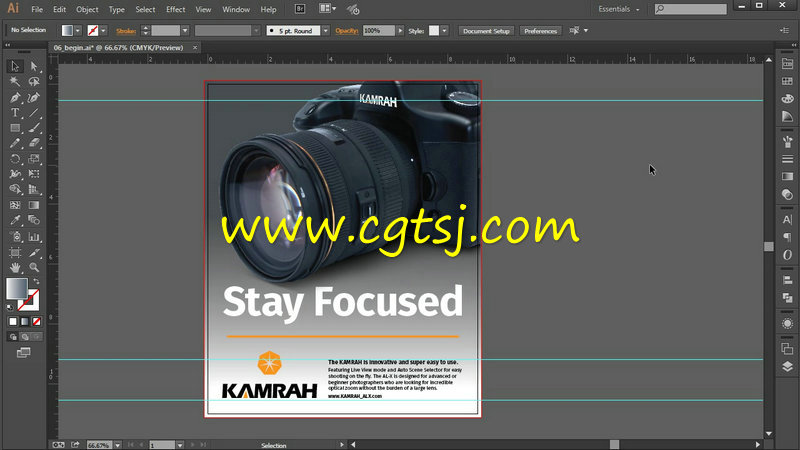Swap fill and stroke colors

pos(36,282)
